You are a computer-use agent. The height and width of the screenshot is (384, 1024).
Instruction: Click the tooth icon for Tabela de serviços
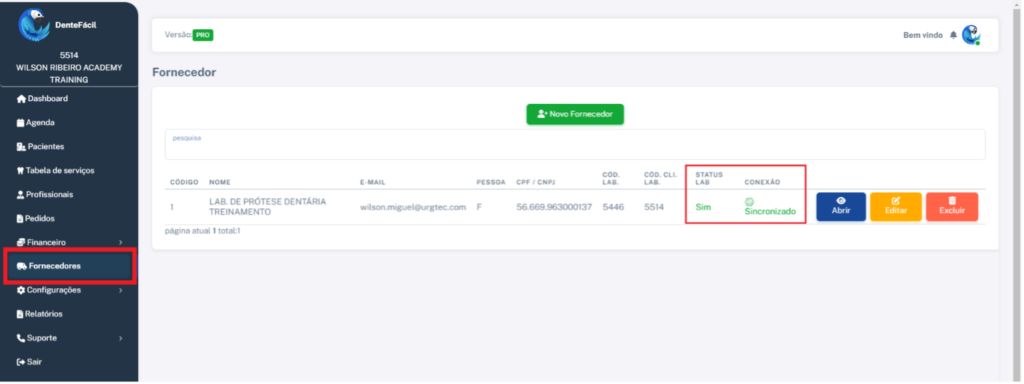pos(20,170)
